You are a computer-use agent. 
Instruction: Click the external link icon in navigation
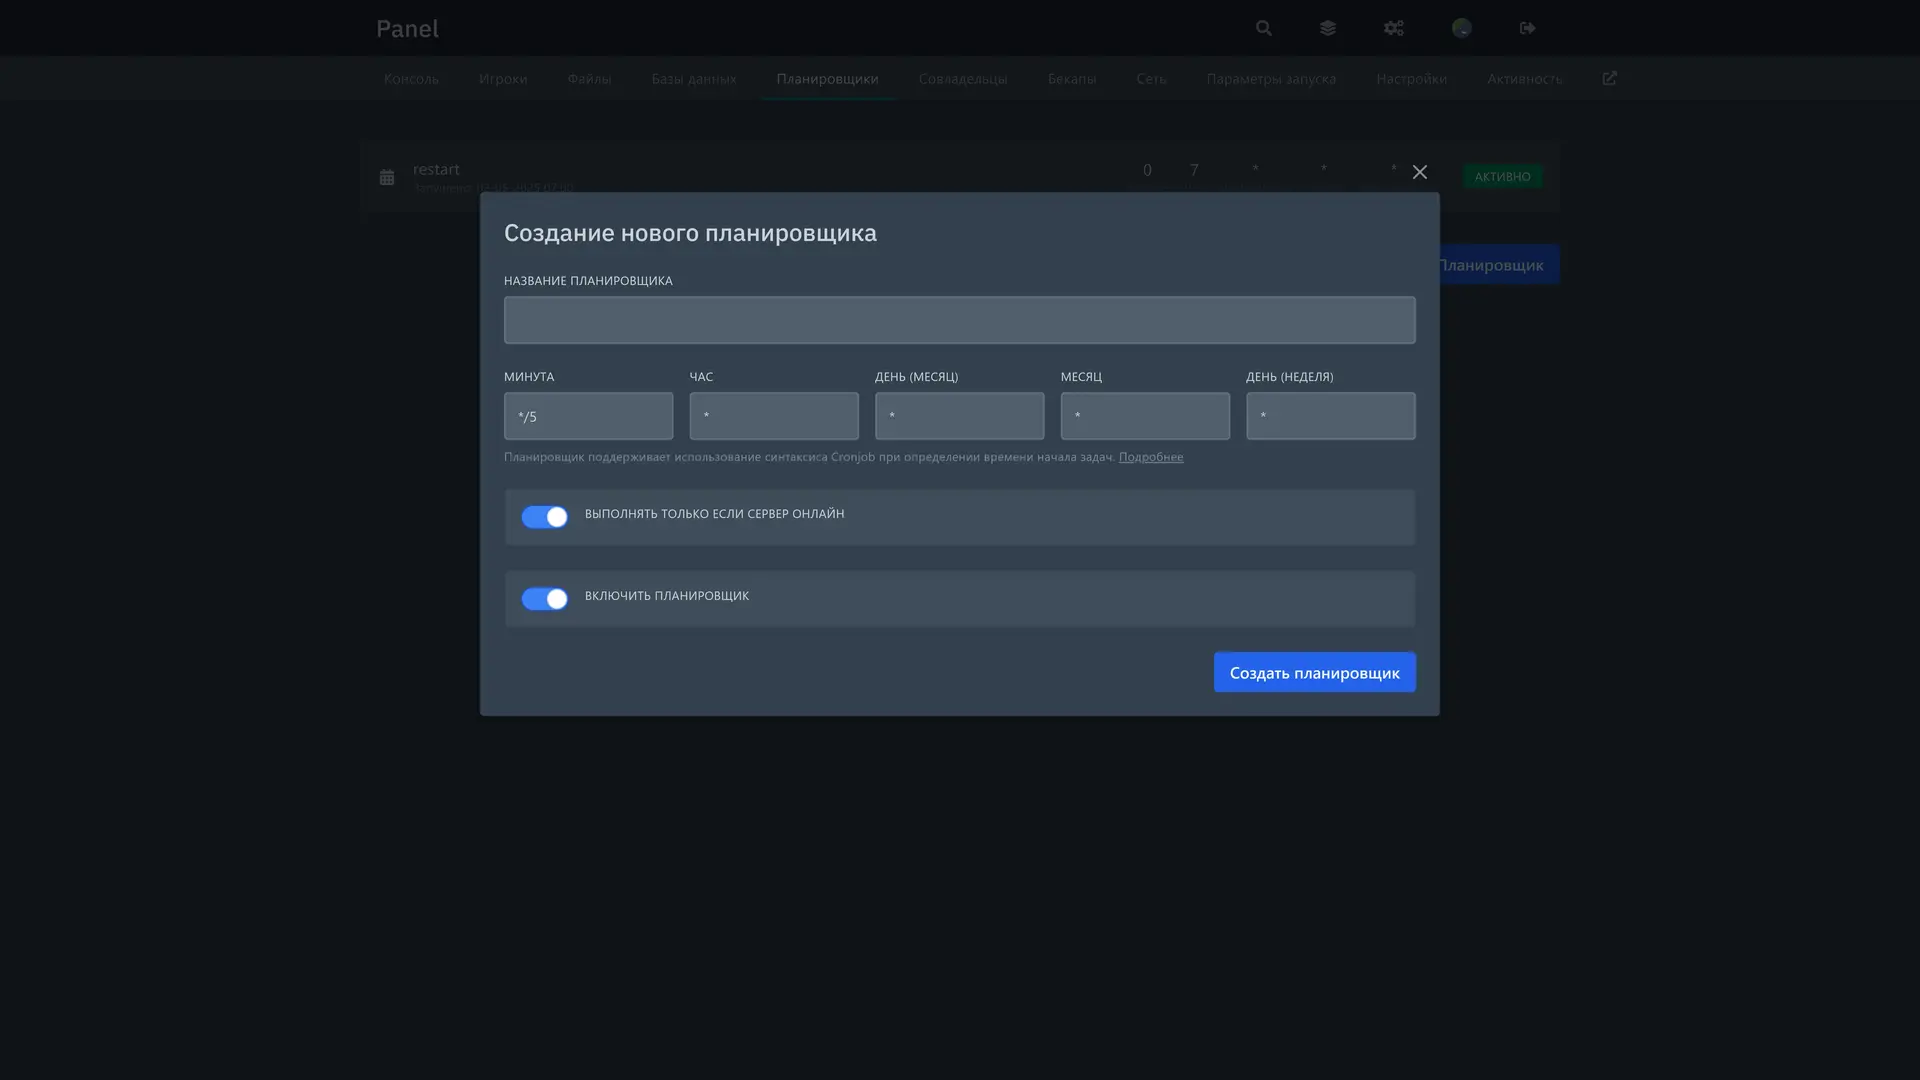(x=1609, y=78)
